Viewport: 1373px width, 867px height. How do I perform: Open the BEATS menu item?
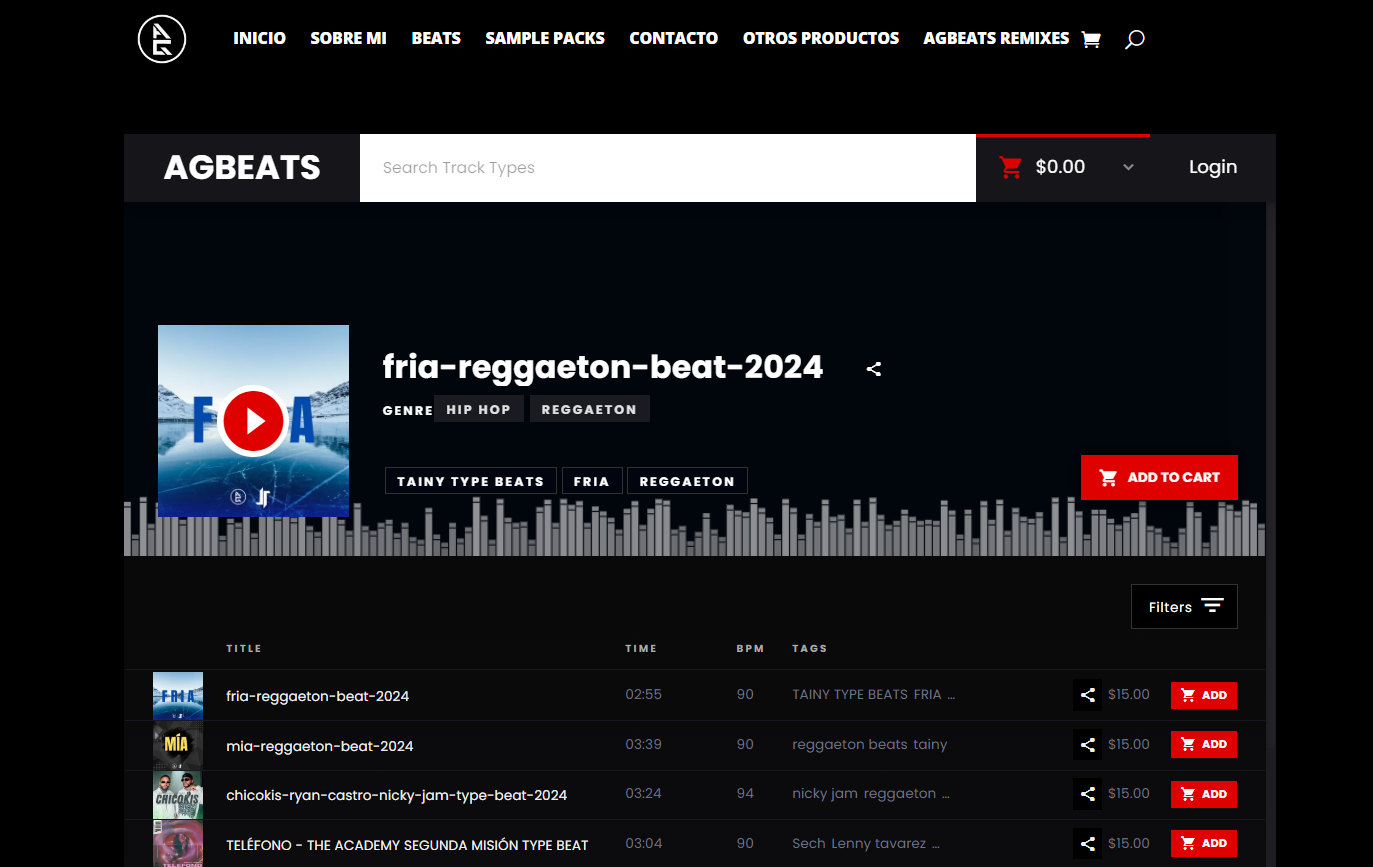436,38
